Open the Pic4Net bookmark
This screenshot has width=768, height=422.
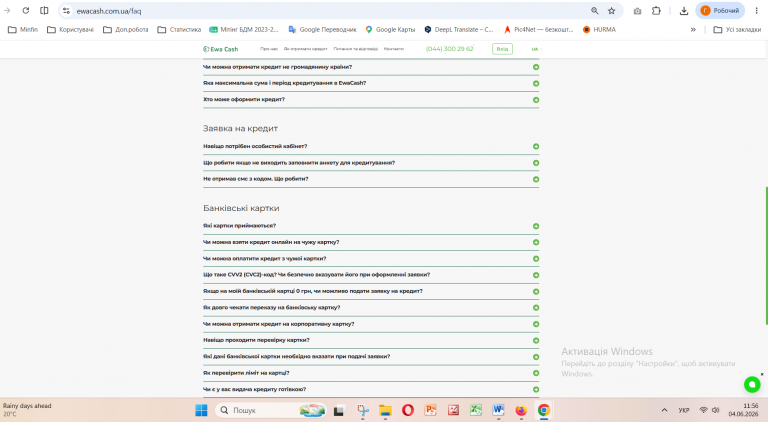(x=538, y=30)
